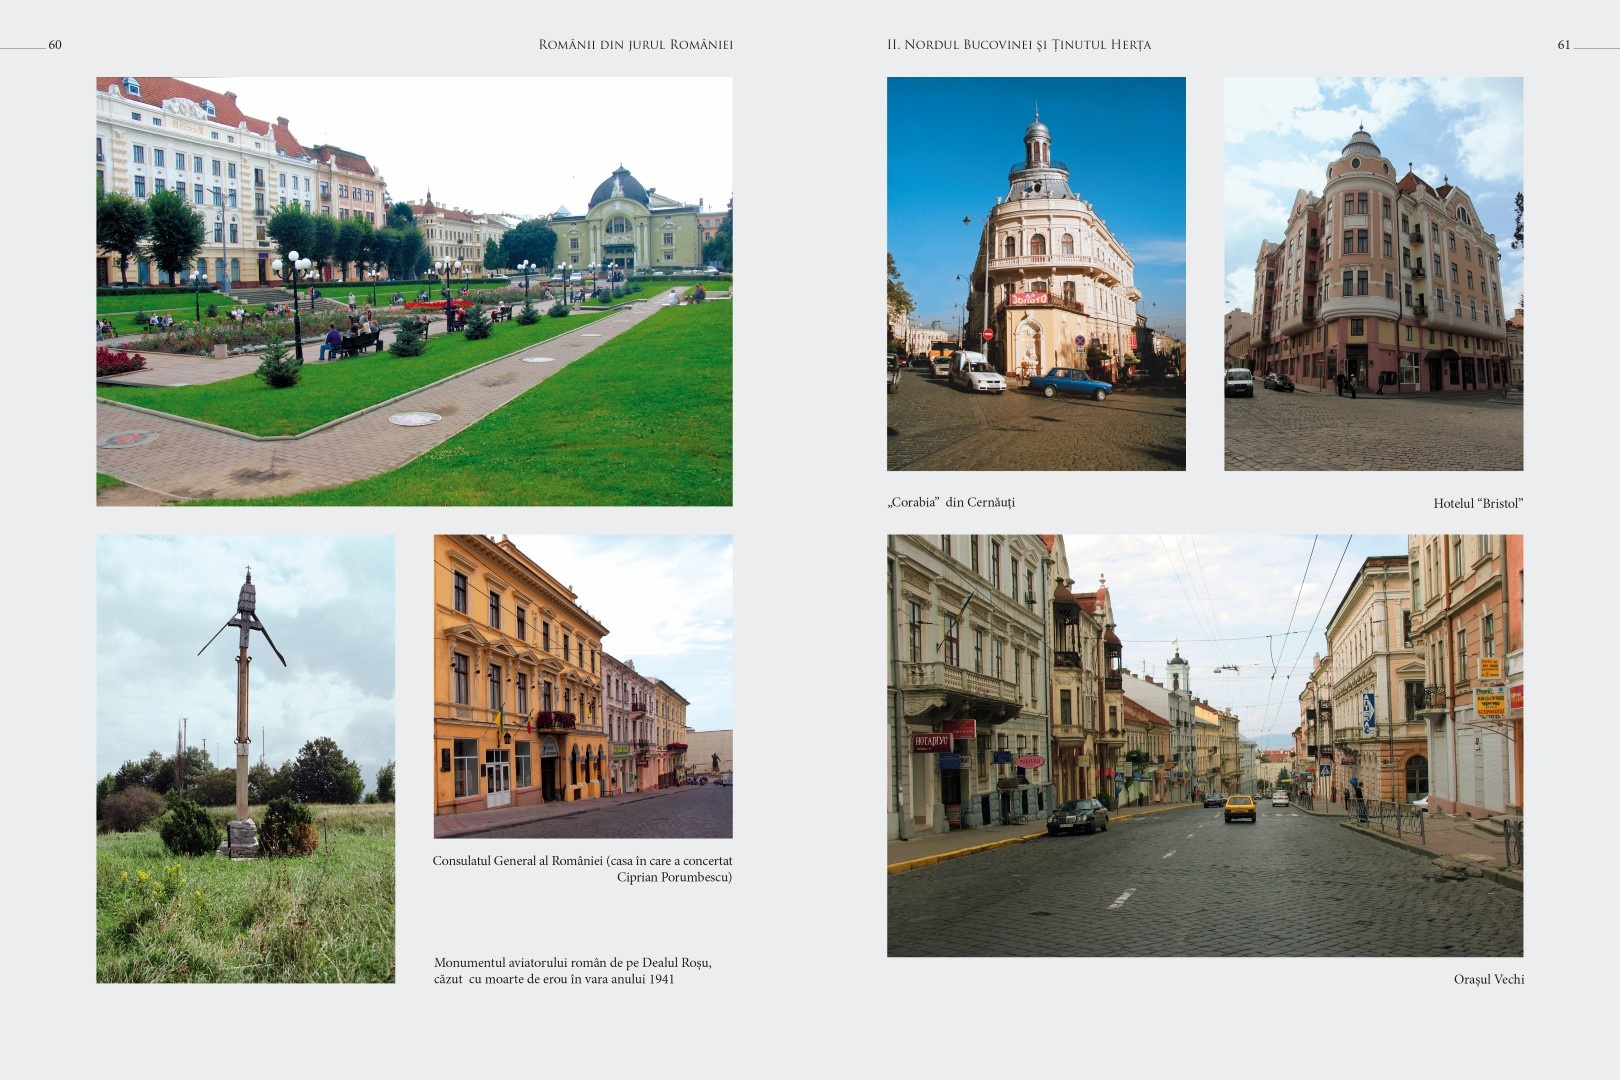Click the "Corabia" building photo
Screen dimensions: 1620x1080
pos(1036,273)
